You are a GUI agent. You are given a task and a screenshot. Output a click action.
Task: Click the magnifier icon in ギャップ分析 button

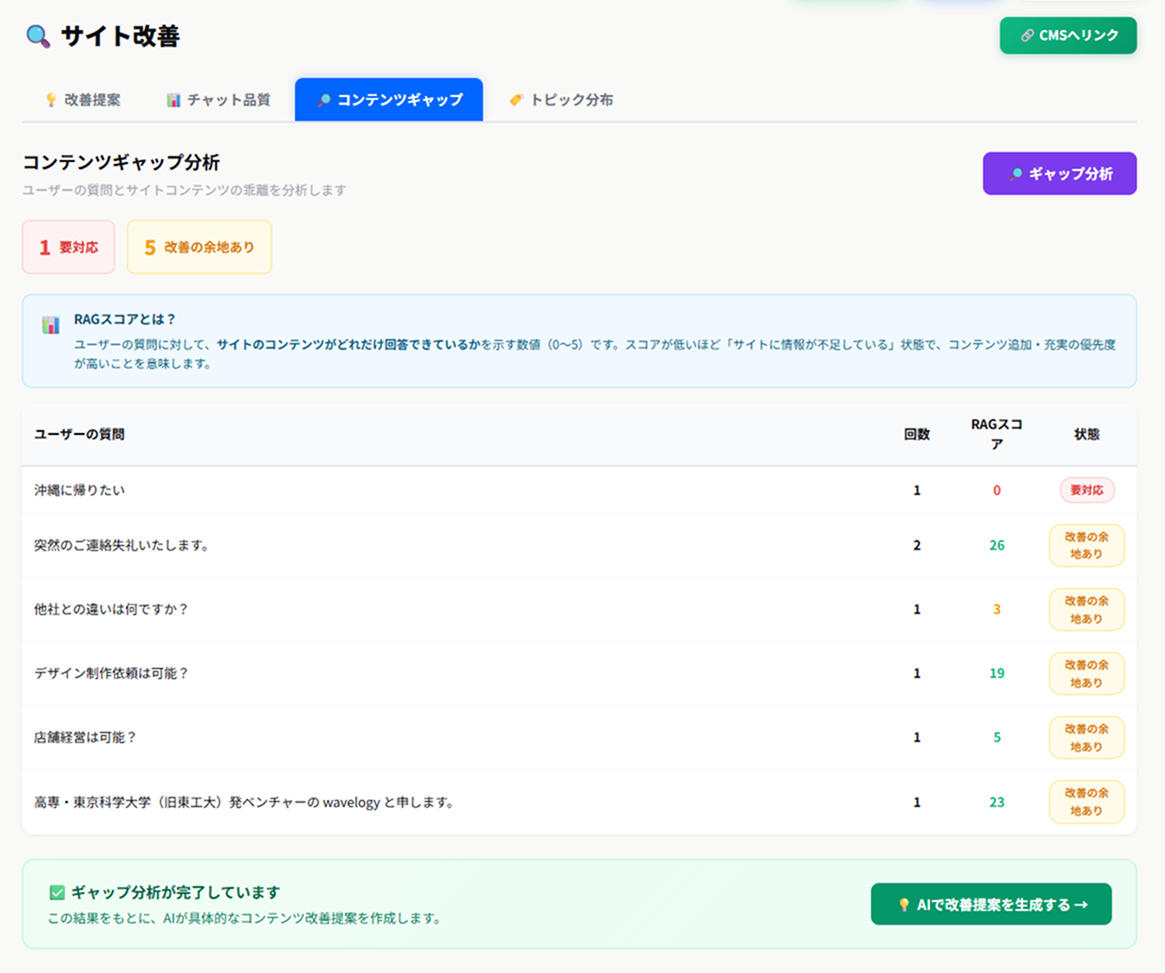coord(1016,174)
